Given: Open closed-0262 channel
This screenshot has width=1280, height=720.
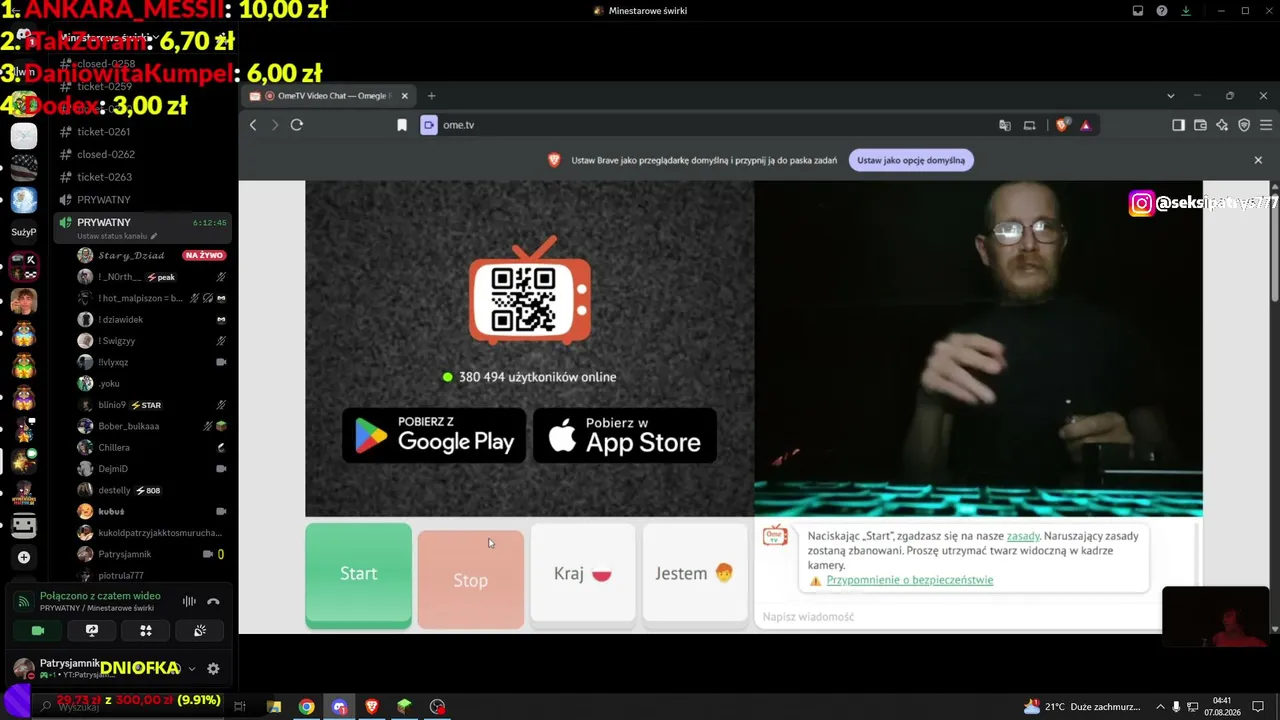Looking at the screenshot, I should click(106, 154).
